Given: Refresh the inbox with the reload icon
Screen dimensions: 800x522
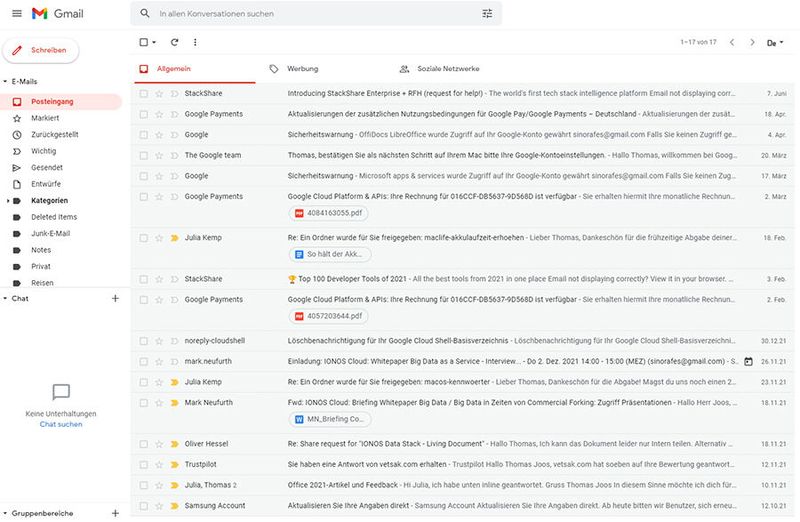Looking at the screenshot, I should tap(174, 42).
